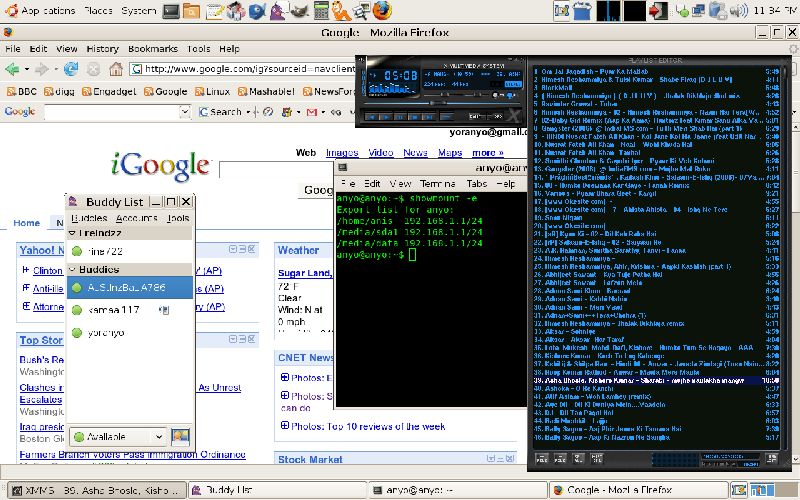The width and height of the screenshot is (800, 500).
Task: Open the Buddies menu in Buddy List
Action: tap(89, 218)
